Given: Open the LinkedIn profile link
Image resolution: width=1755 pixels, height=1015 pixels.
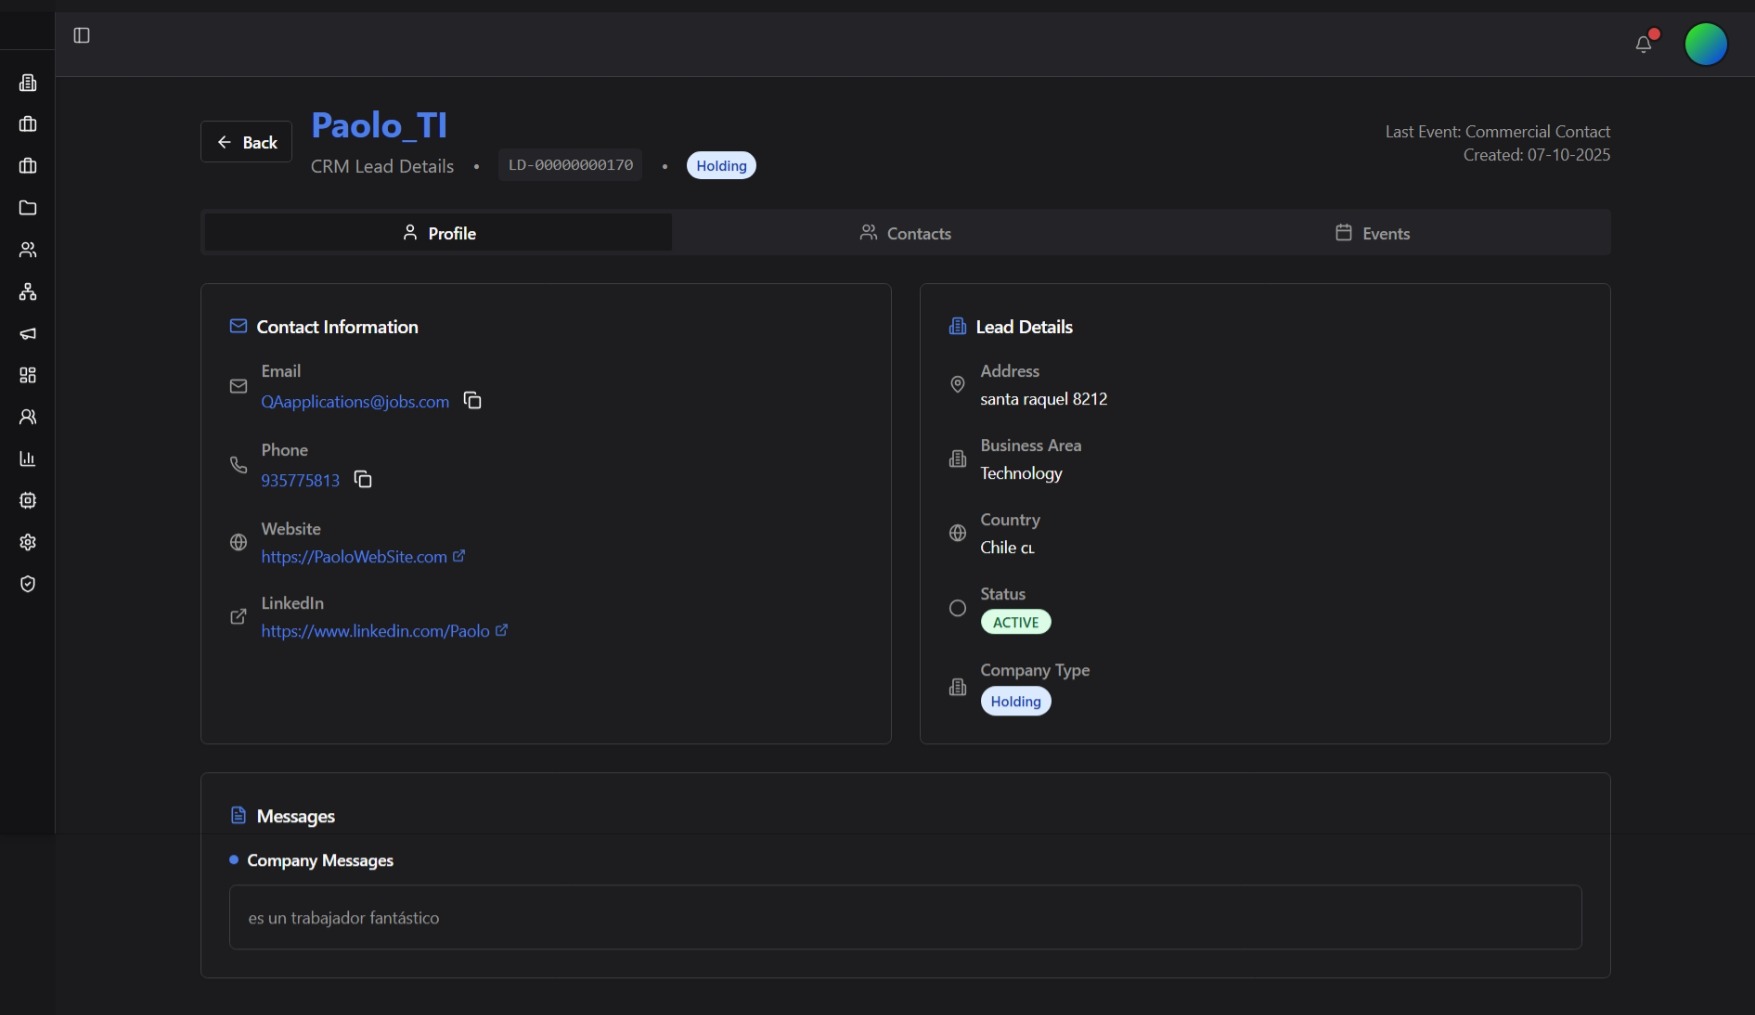Looking at the screenshot, I should point(375,631).
